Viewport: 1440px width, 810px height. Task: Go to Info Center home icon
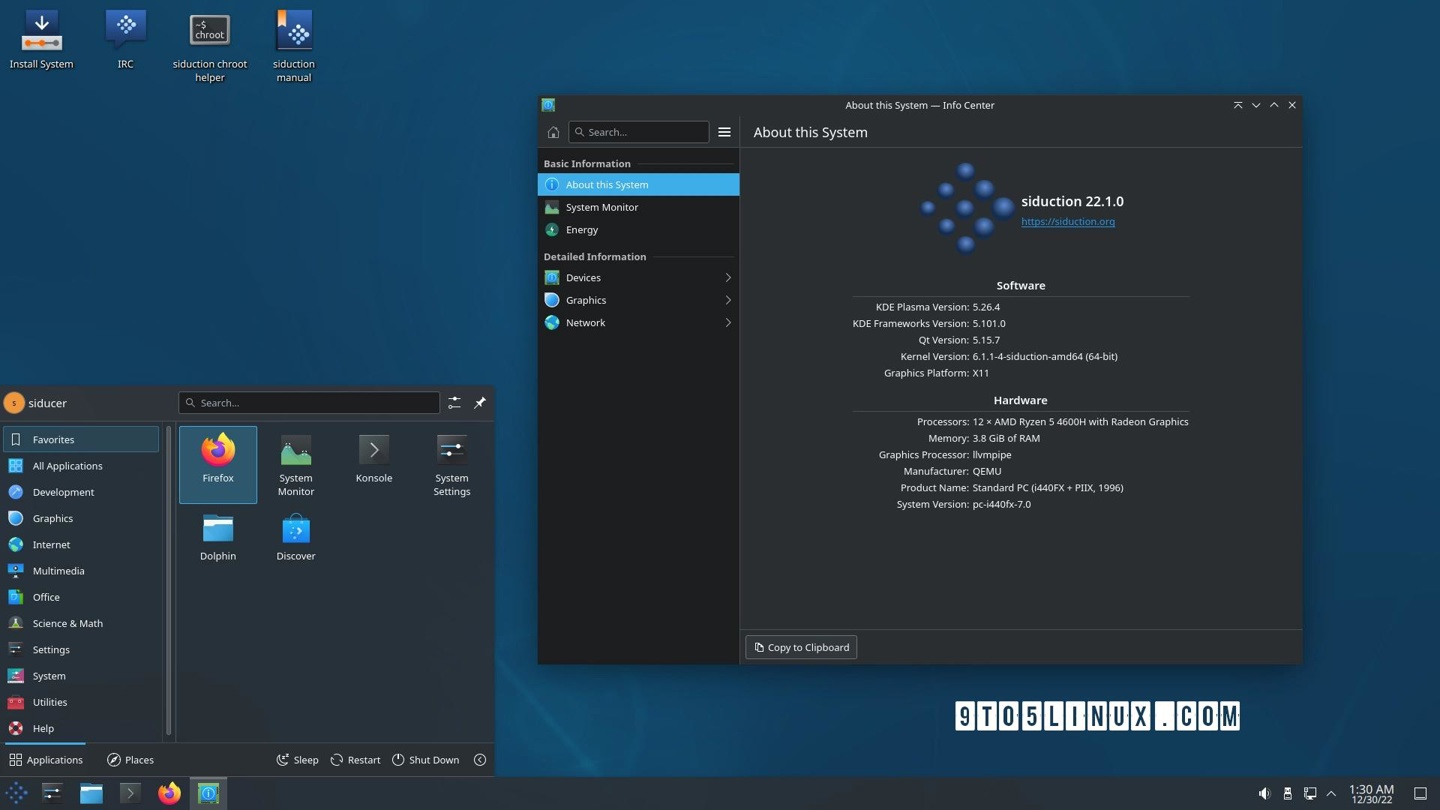553,132
